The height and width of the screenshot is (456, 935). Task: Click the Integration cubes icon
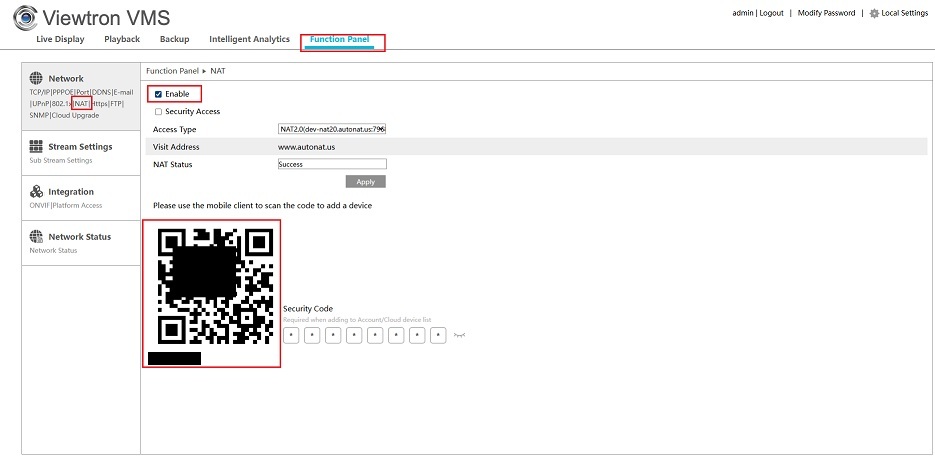(x=36, y=191)
